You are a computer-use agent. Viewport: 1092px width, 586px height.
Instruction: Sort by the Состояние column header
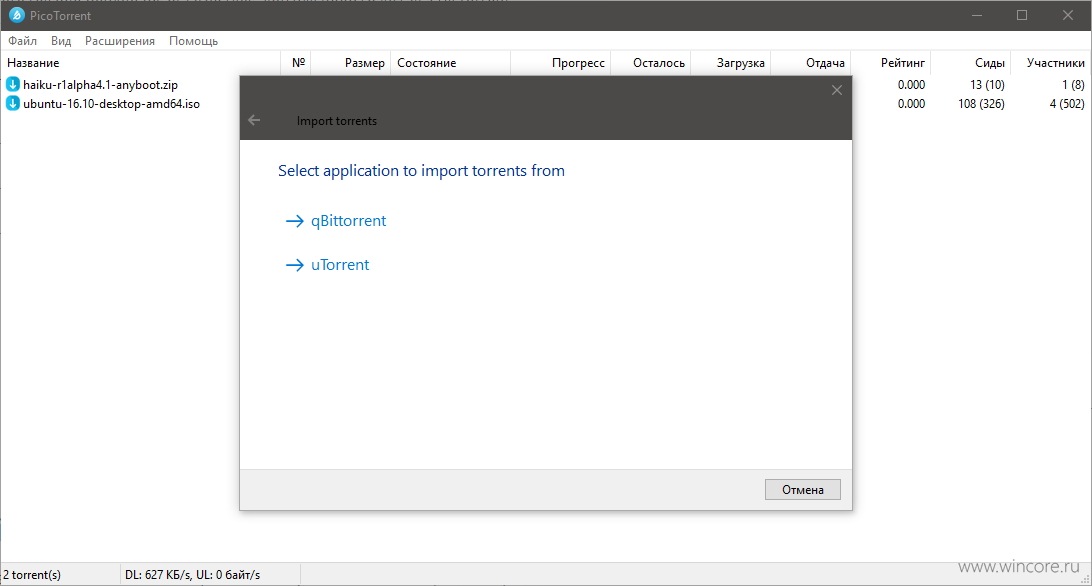click(x=450, y=63)
